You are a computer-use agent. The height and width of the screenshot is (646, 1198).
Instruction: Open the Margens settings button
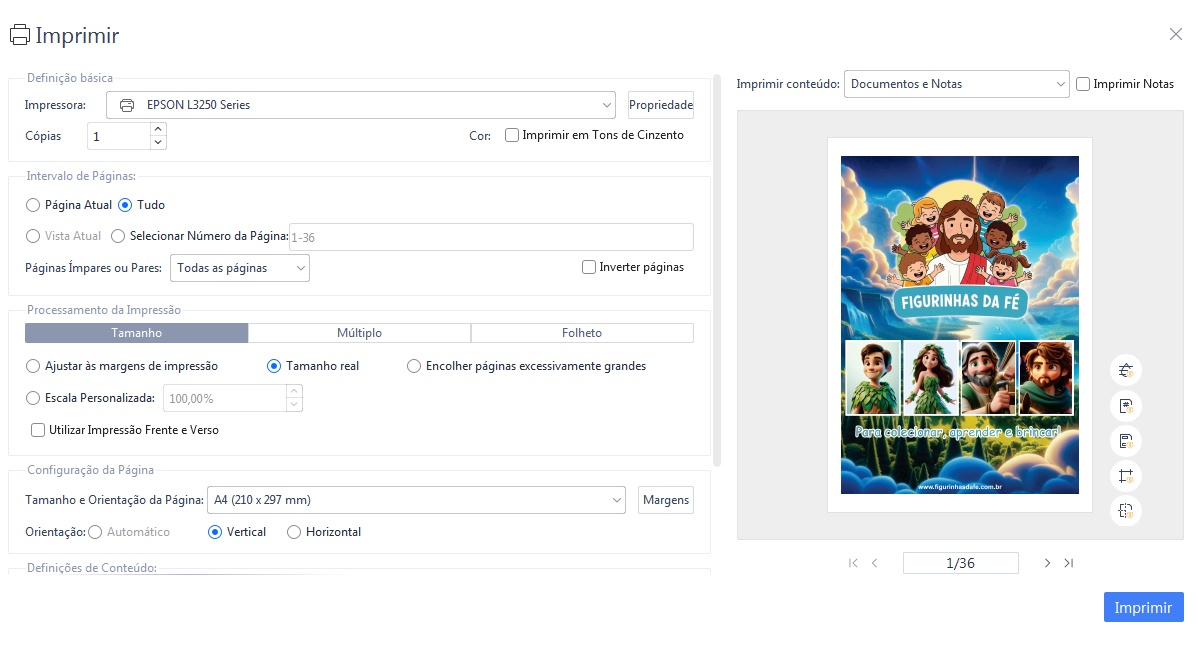(x=666, y=500)
